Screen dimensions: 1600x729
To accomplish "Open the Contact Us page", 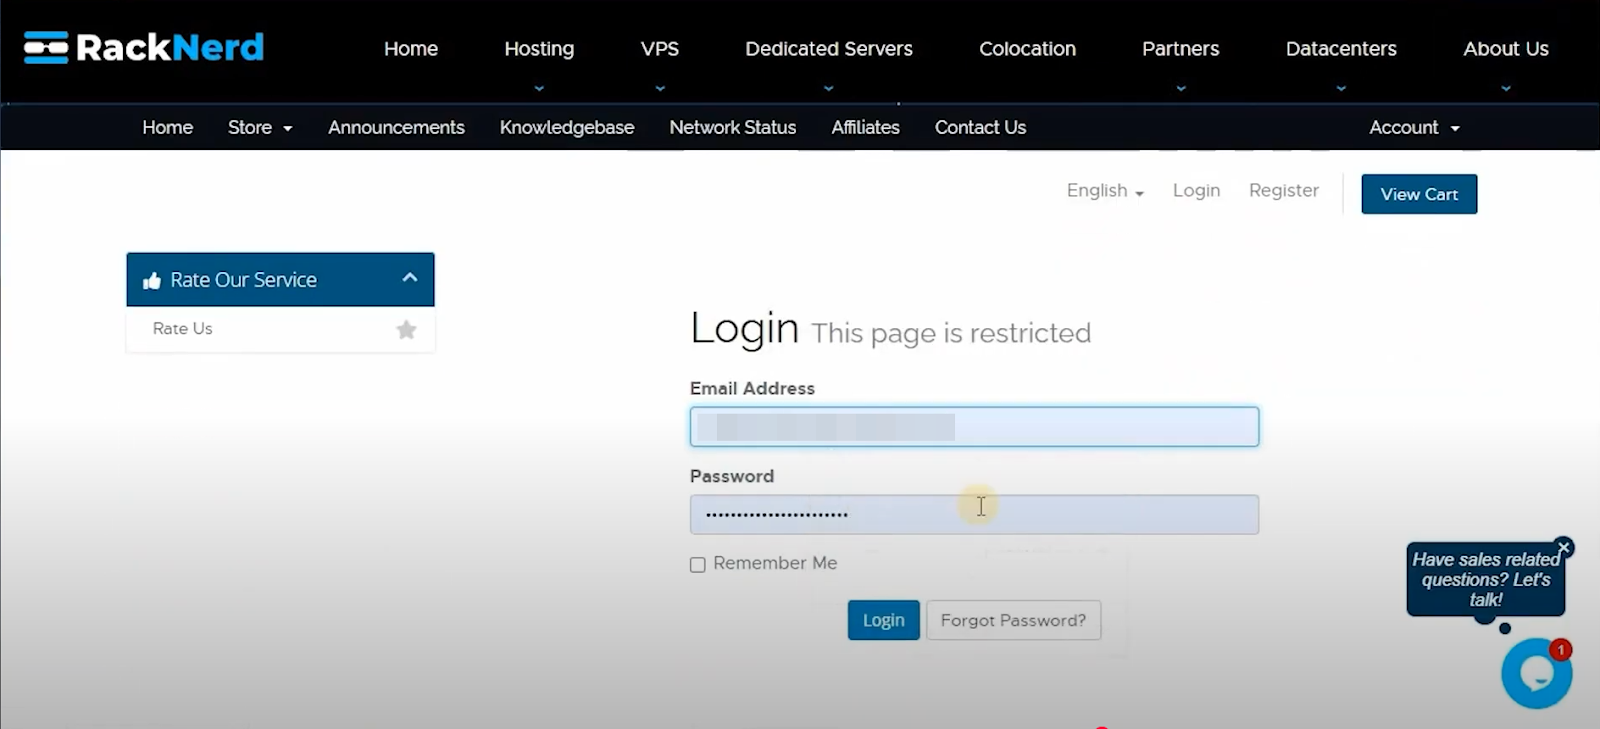I will 980,127.
